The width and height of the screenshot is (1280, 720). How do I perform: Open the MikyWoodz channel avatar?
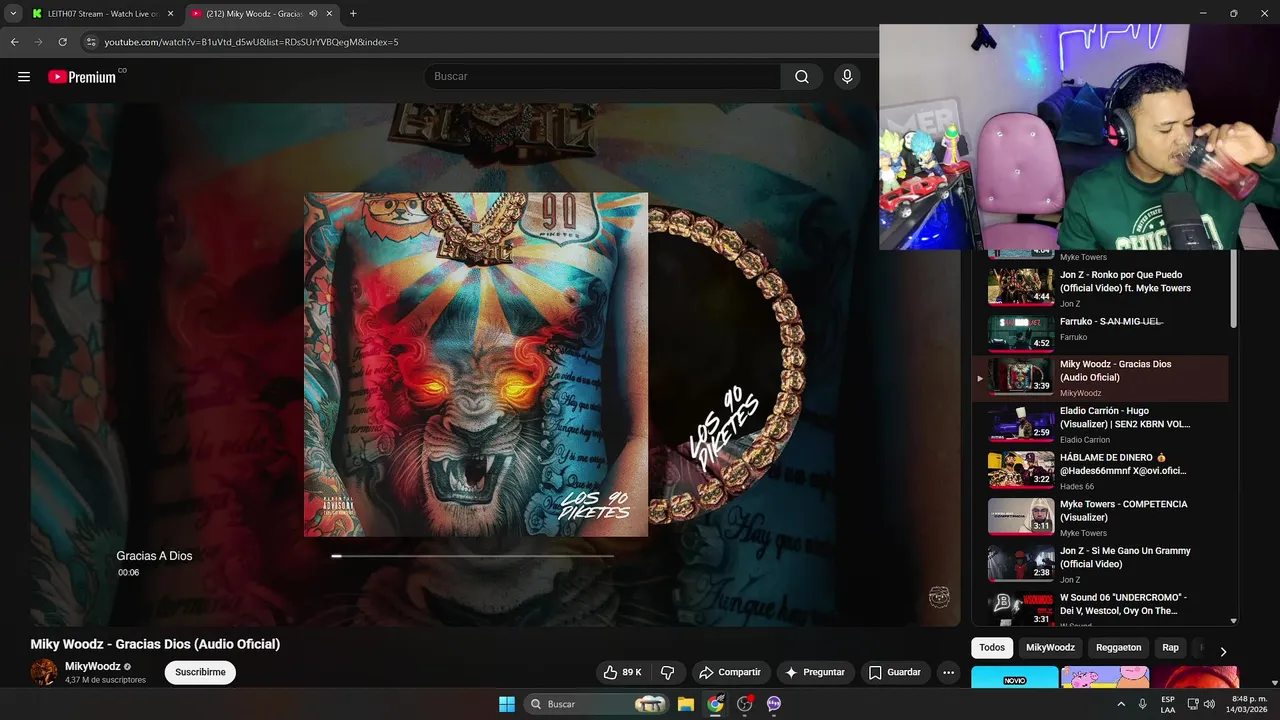(44, 672)
